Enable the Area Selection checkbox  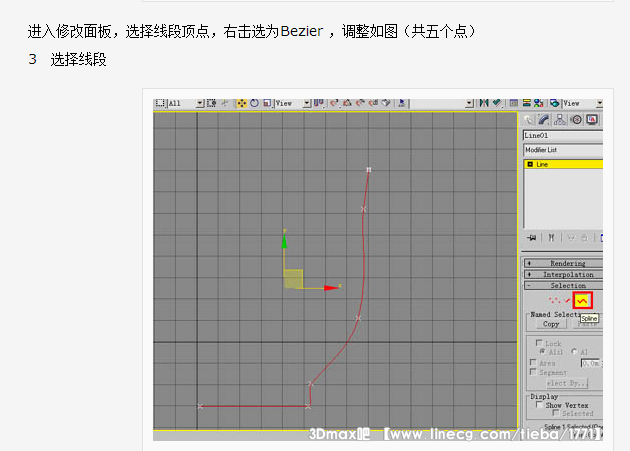click(x=533, y=362)
